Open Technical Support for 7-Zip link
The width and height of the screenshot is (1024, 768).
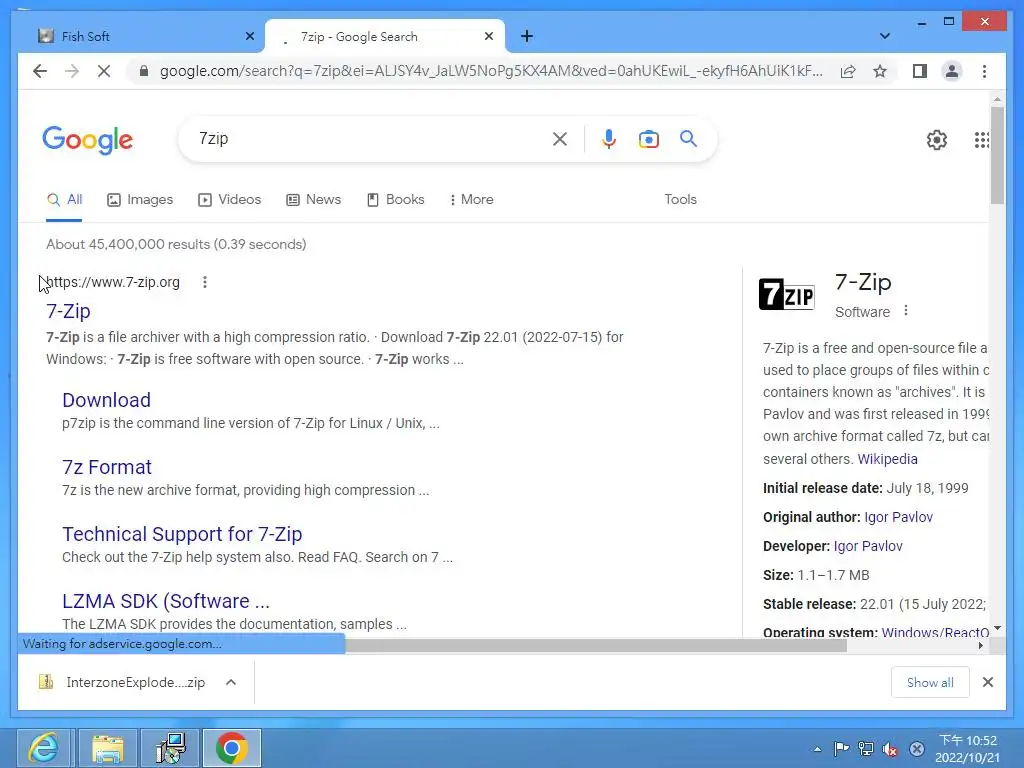click(182, 534)
